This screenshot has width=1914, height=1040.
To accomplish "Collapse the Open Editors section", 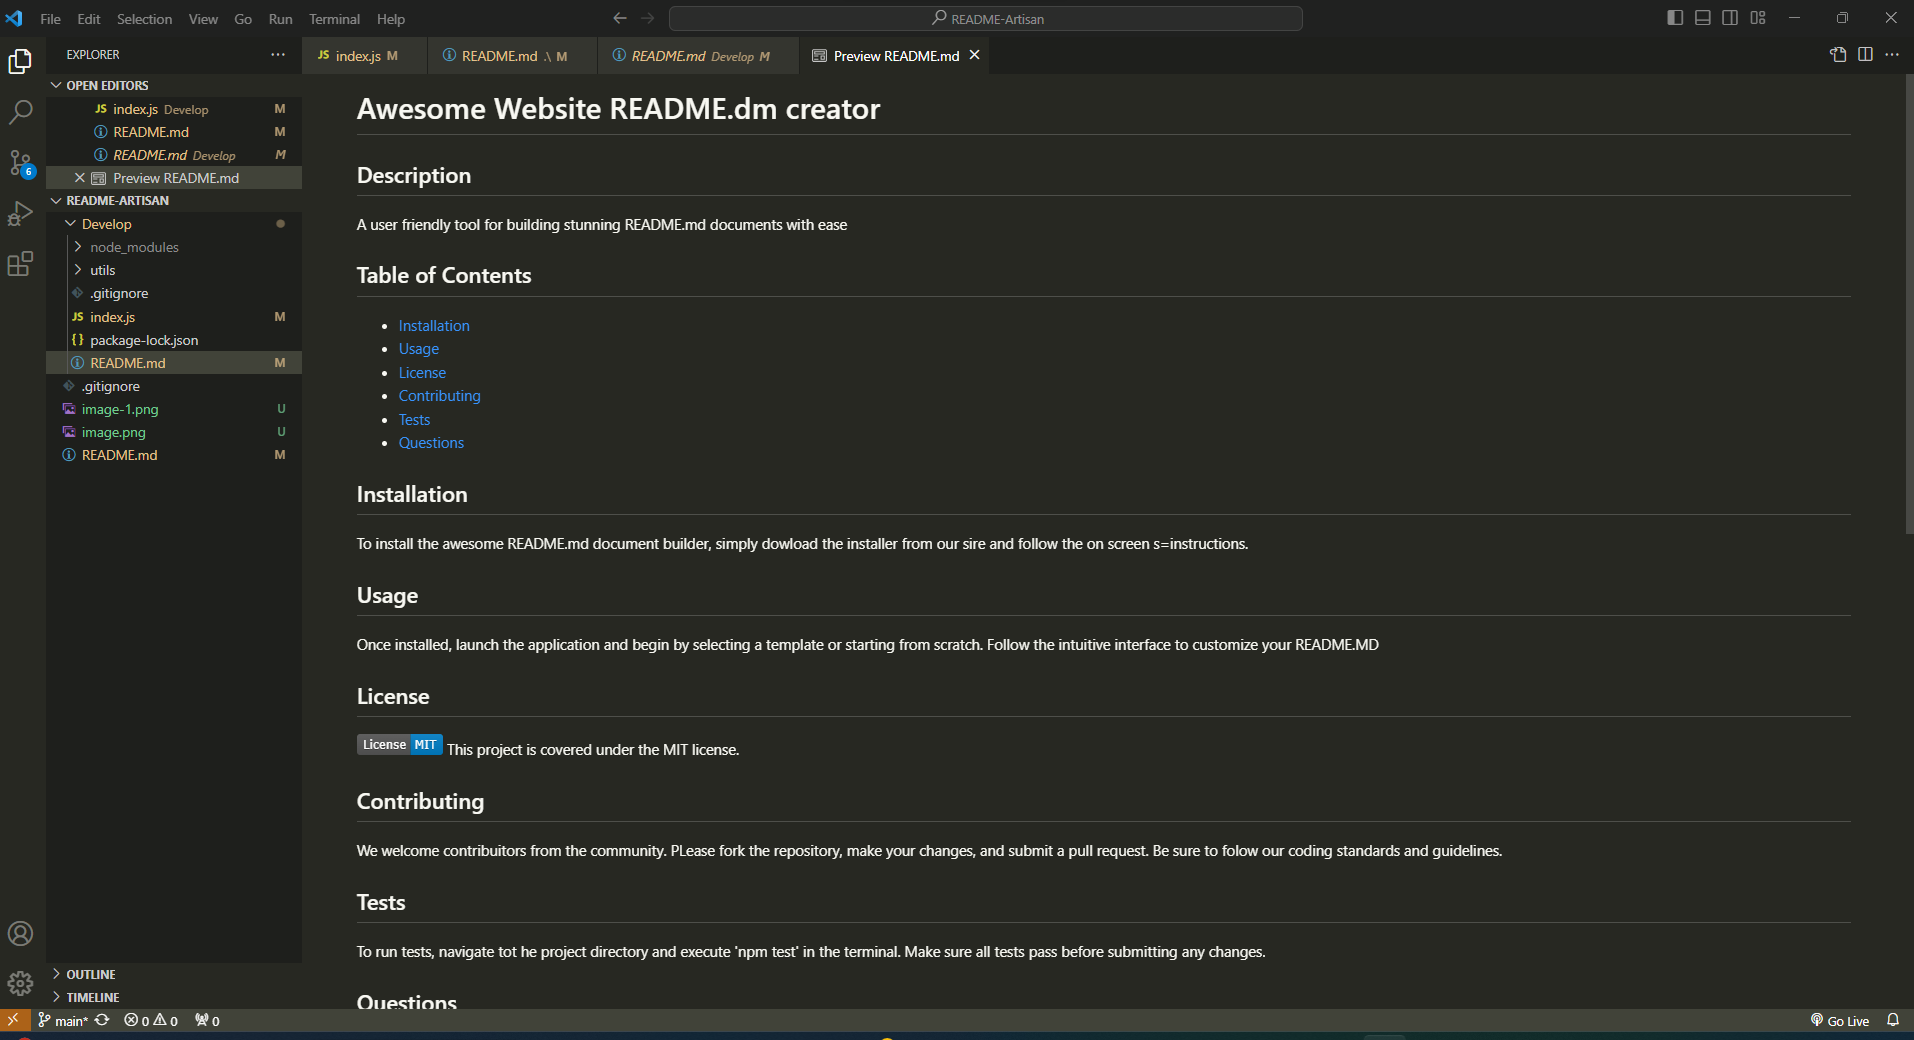I will tap(174, 85).
